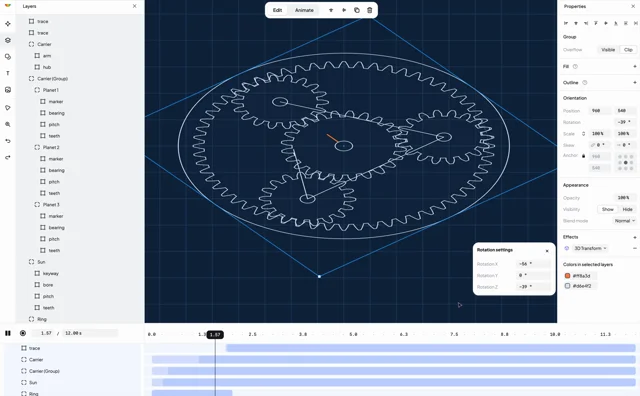Screen dimensions: 640x396
Task: Click the align left icon in Properties
Action: pos(566,23)
